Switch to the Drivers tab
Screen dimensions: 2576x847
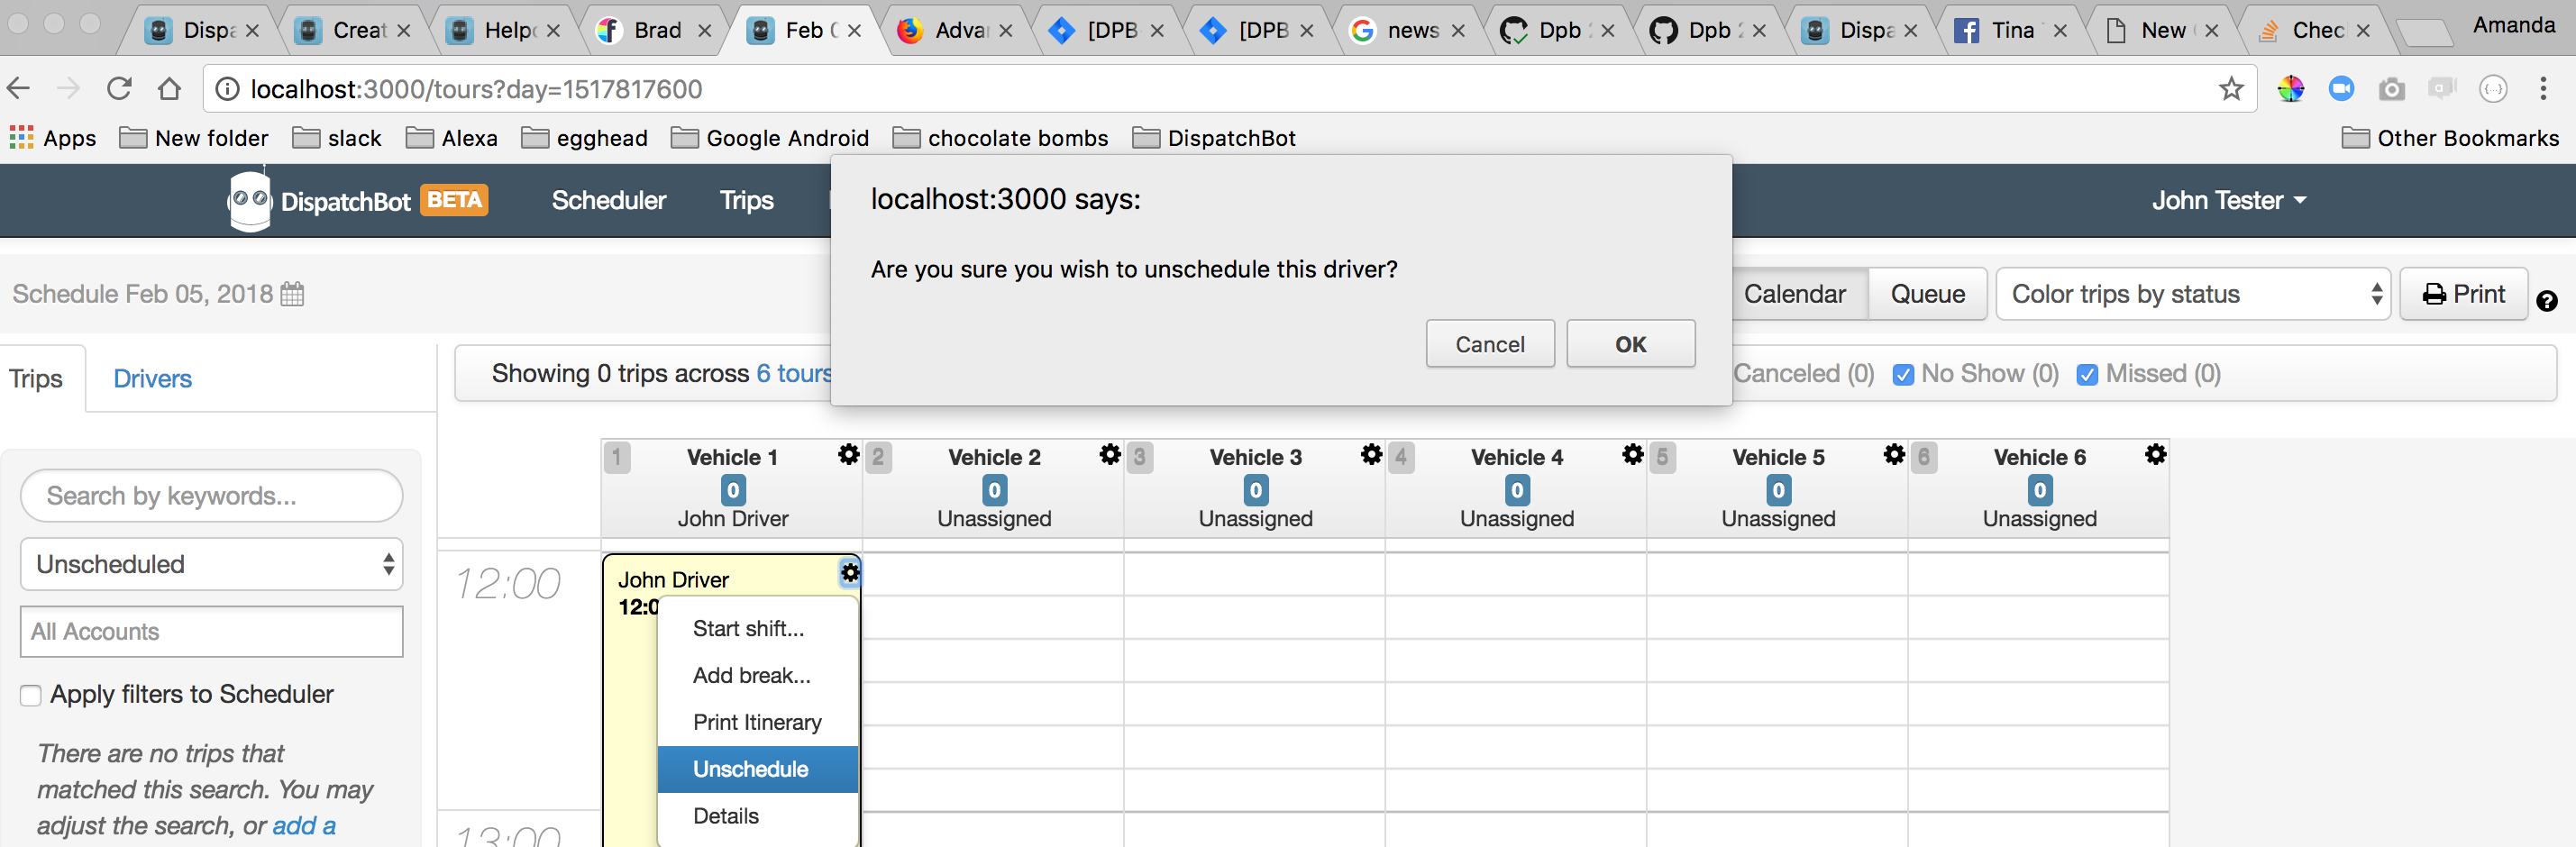point(152,379)
